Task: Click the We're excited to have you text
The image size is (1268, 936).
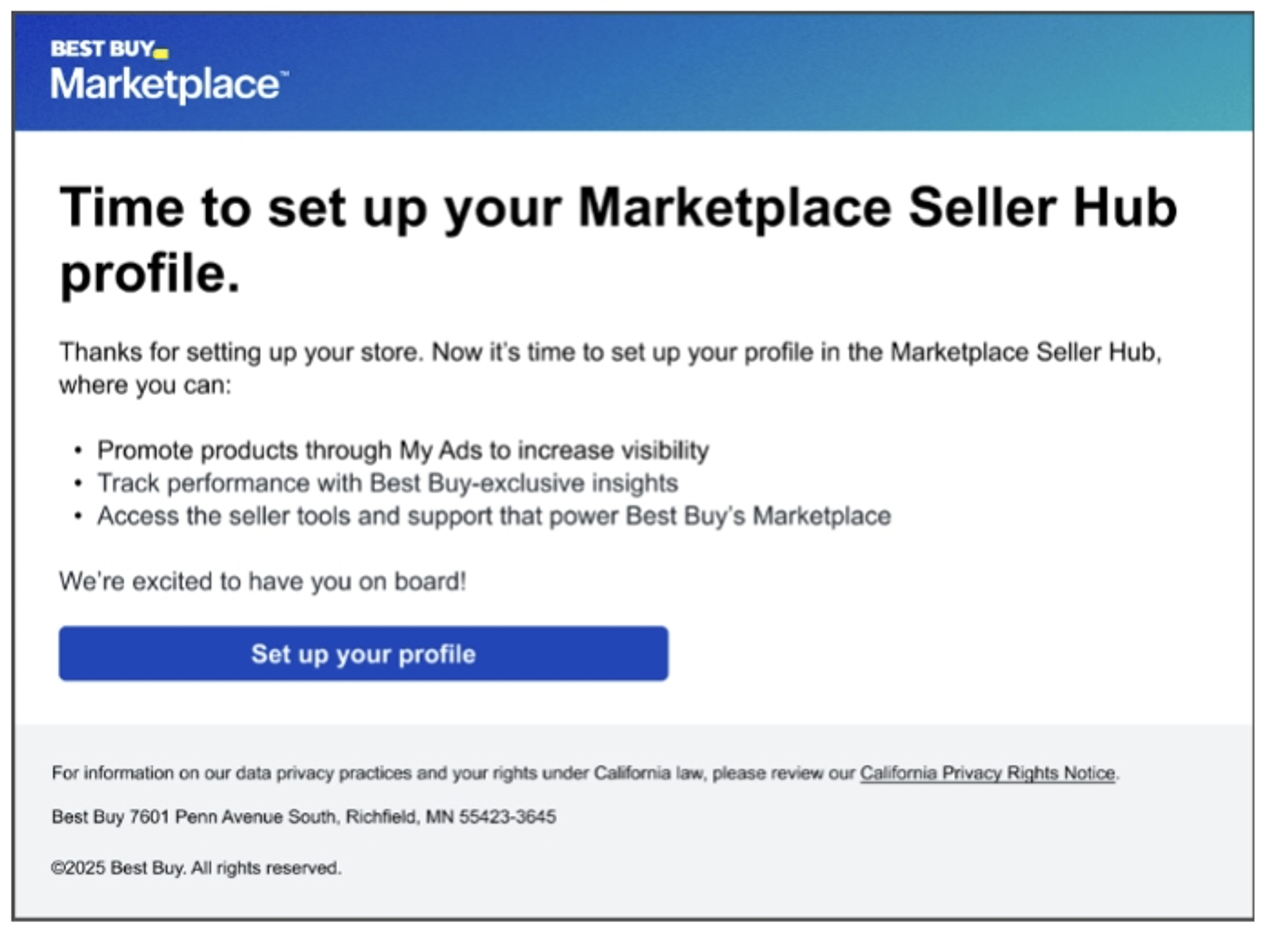Action: pyautogui.click(x=262, y=581)
